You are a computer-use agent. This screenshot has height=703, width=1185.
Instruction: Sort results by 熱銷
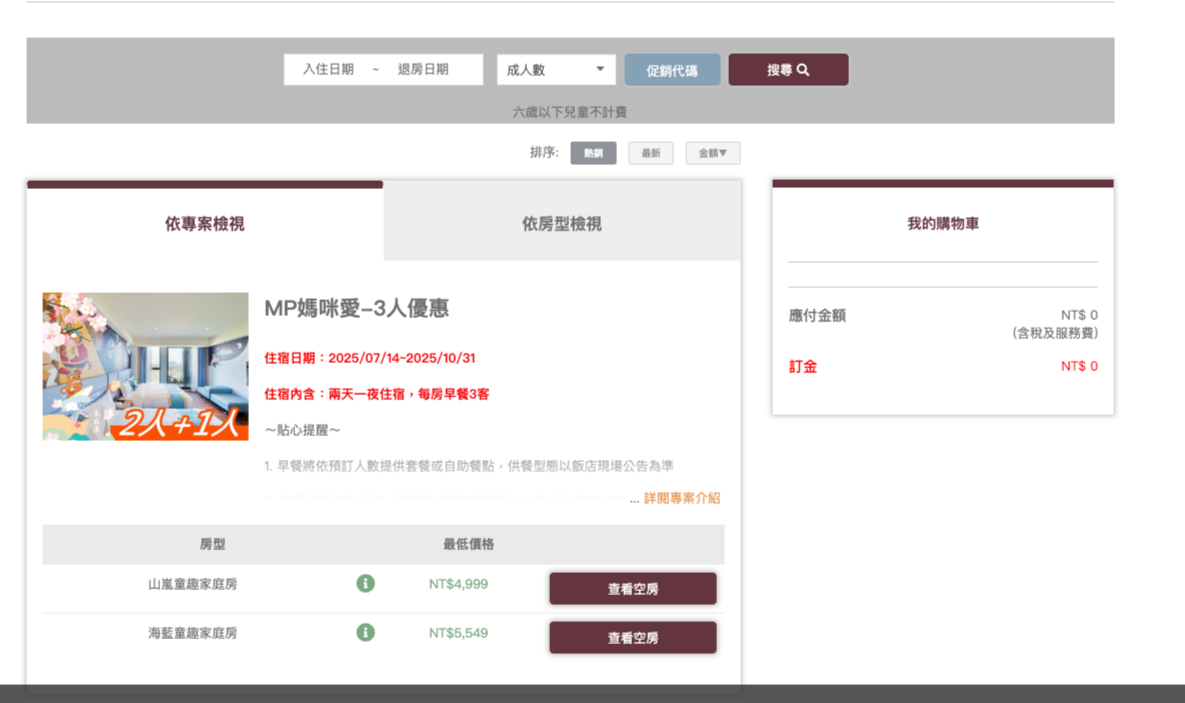[x=593, y=153]
